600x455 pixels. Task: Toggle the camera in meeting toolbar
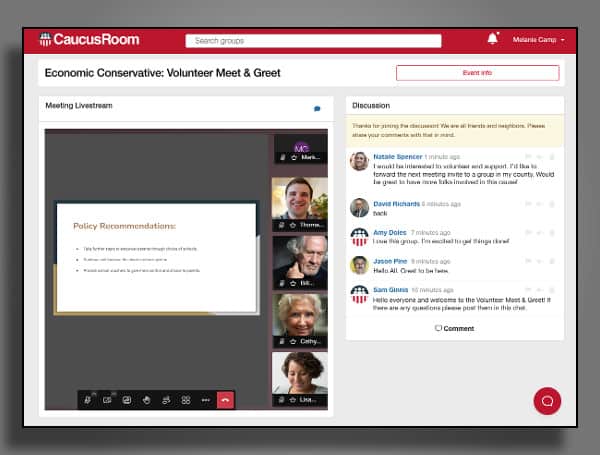pos(107,400)
